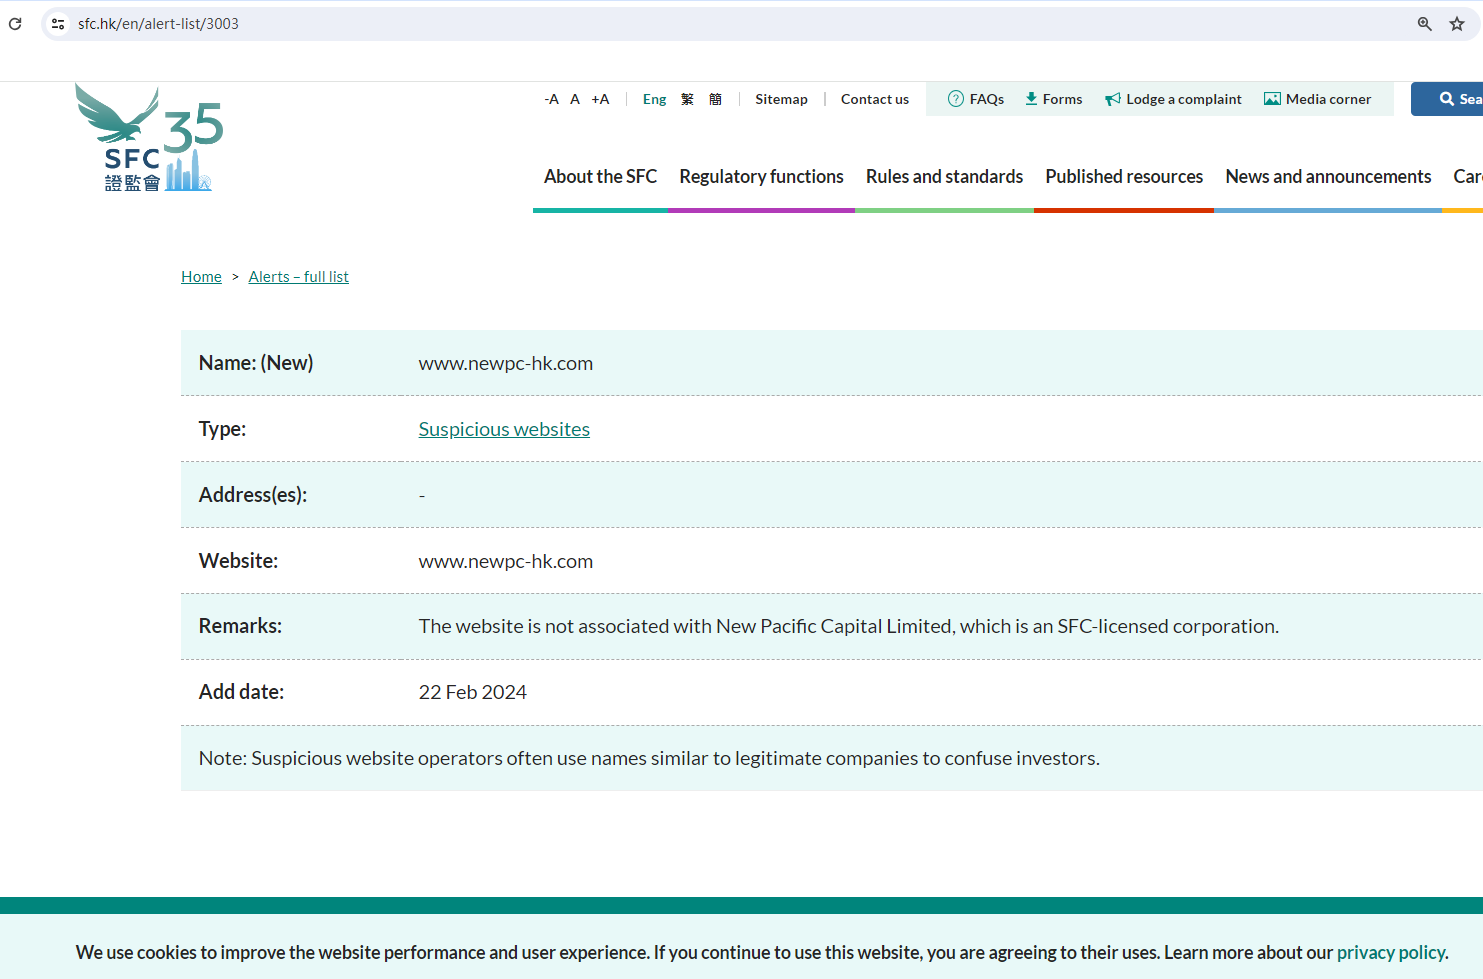
Task: Open FAQs with the question mark icon
Action: point(975,99)
